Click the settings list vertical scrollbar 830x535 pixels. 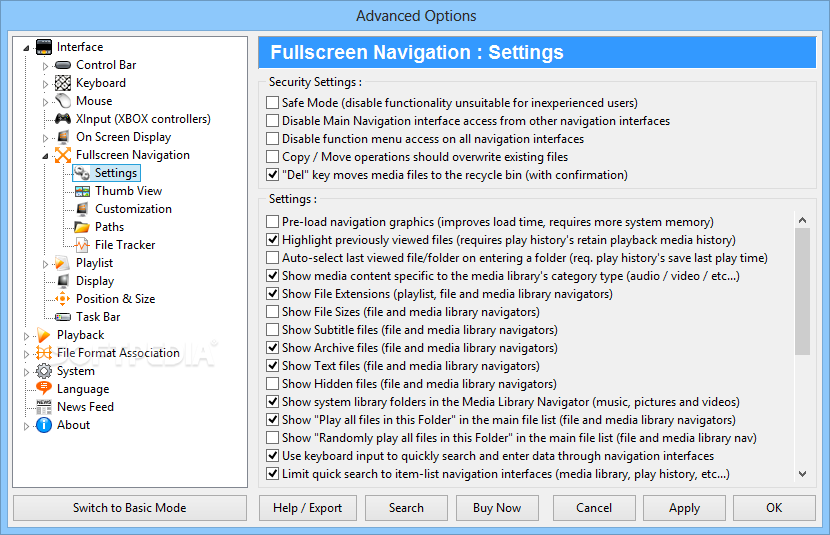pos(802,290)
